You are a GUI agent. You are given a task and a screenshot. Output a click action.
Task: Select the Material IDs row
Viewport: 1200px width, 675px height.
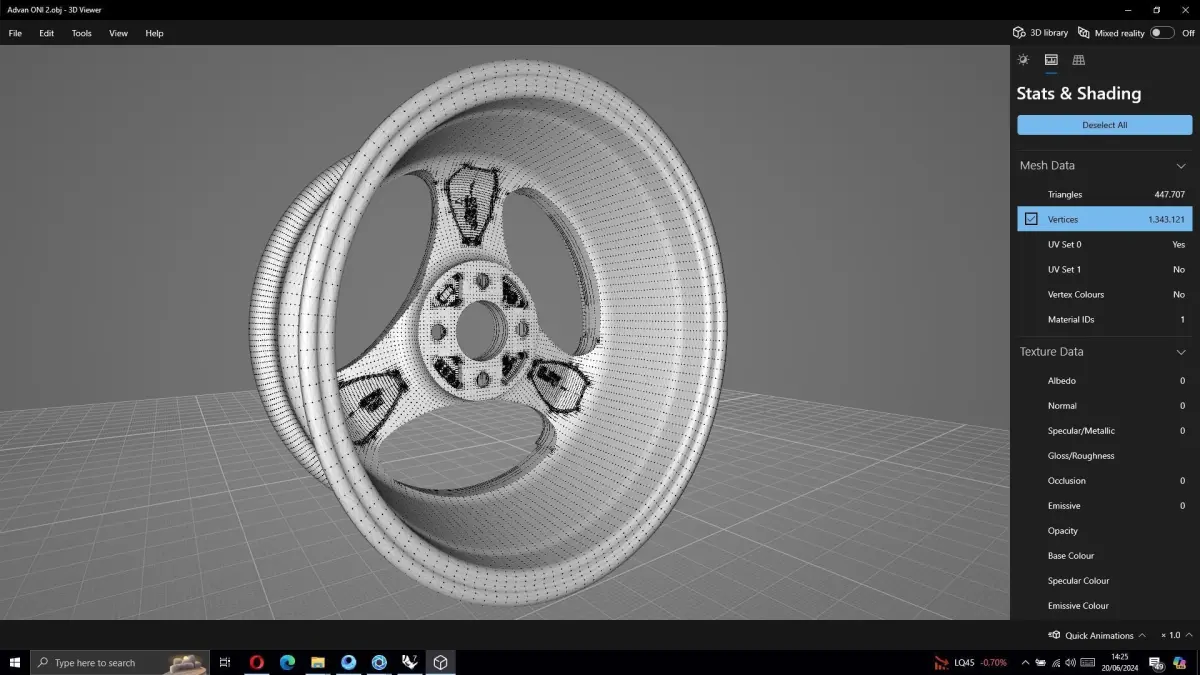(1105, 319)
